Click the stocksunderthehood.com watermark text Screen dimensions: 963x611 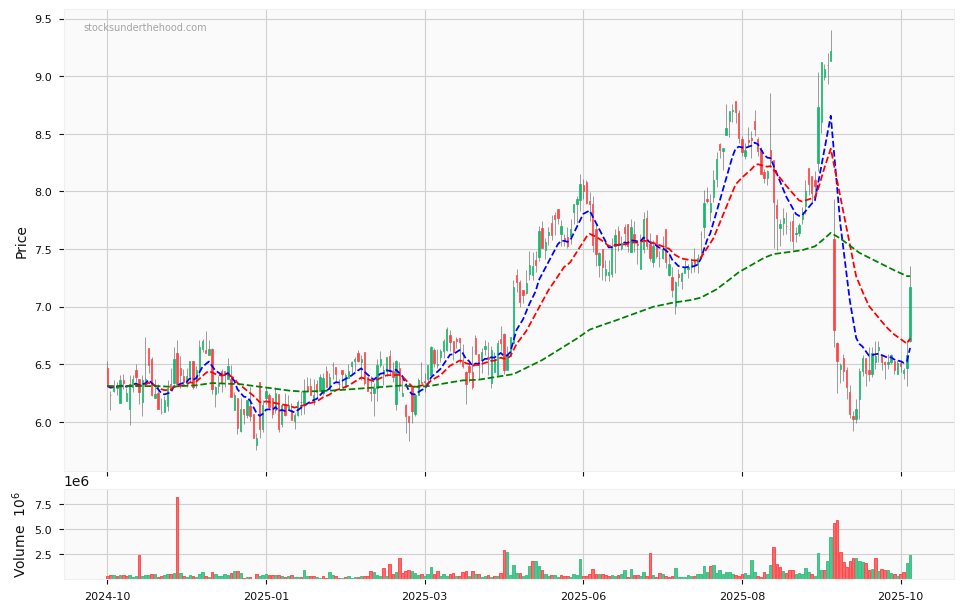tap(145, 28)
